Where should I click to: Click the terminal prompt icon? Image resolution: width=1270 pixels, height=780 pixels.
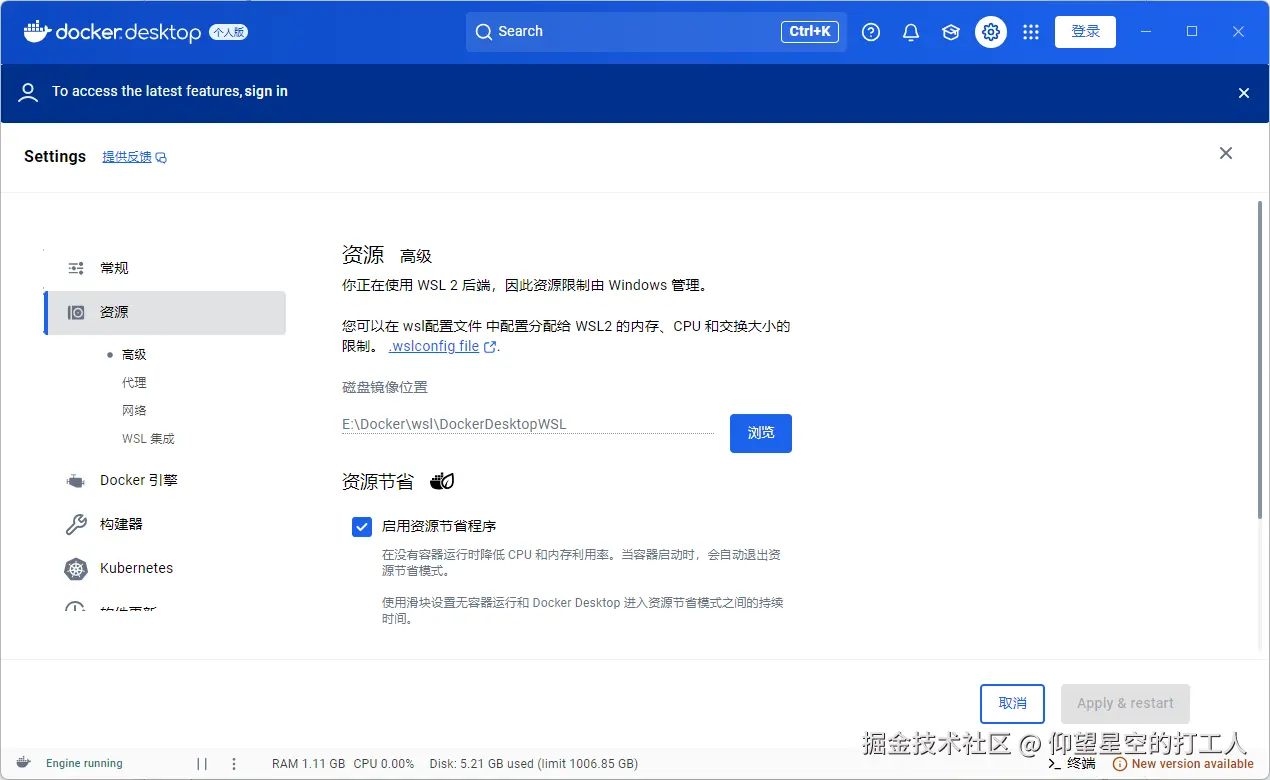pos(1054,764)
